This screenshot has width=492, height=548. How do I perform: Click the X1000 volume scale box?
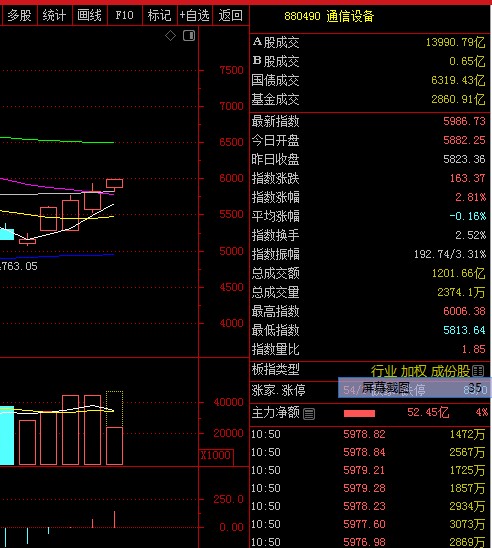coord(216,455)
